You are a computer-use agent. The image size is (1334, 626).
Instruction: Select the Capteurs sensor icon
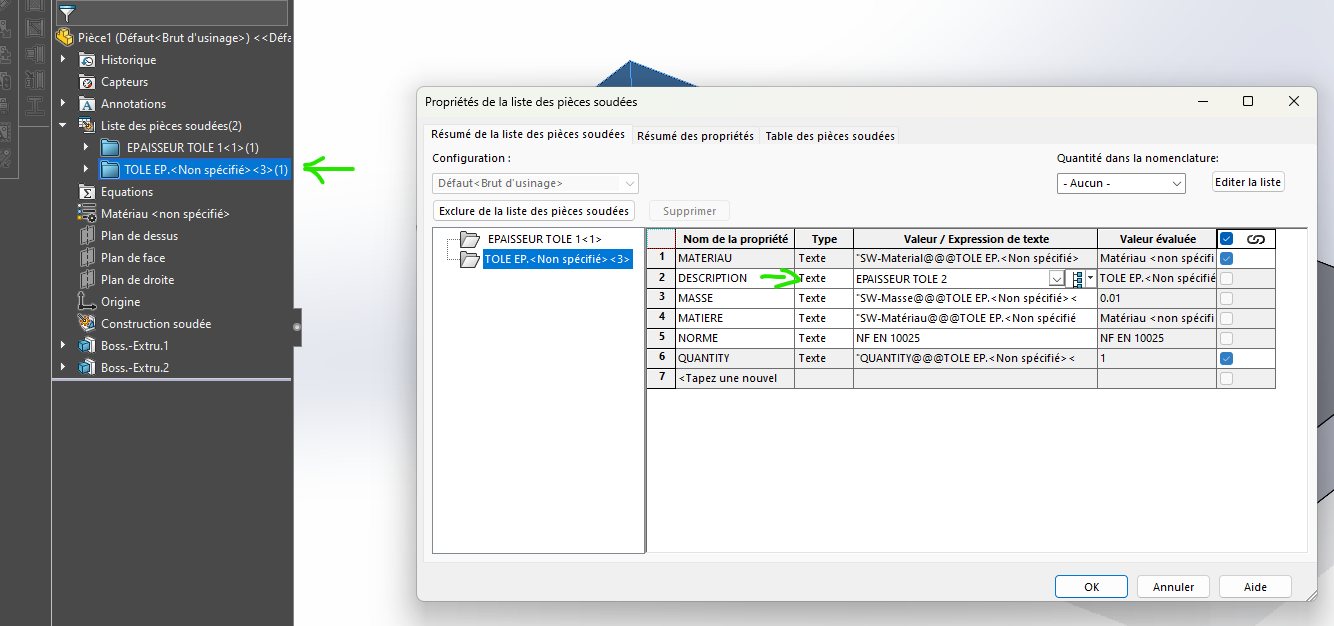pyautogui.click(x=87, y=82)
